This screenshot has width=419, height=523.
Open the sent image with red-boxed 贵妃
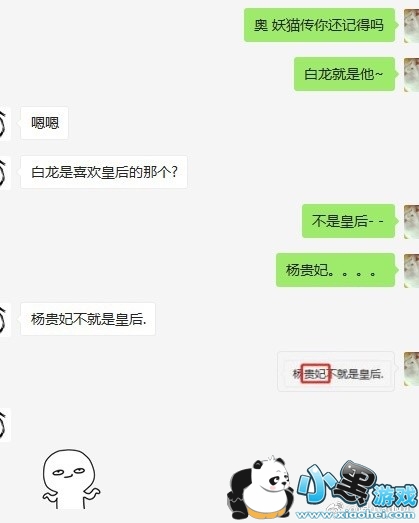[336, 371]
